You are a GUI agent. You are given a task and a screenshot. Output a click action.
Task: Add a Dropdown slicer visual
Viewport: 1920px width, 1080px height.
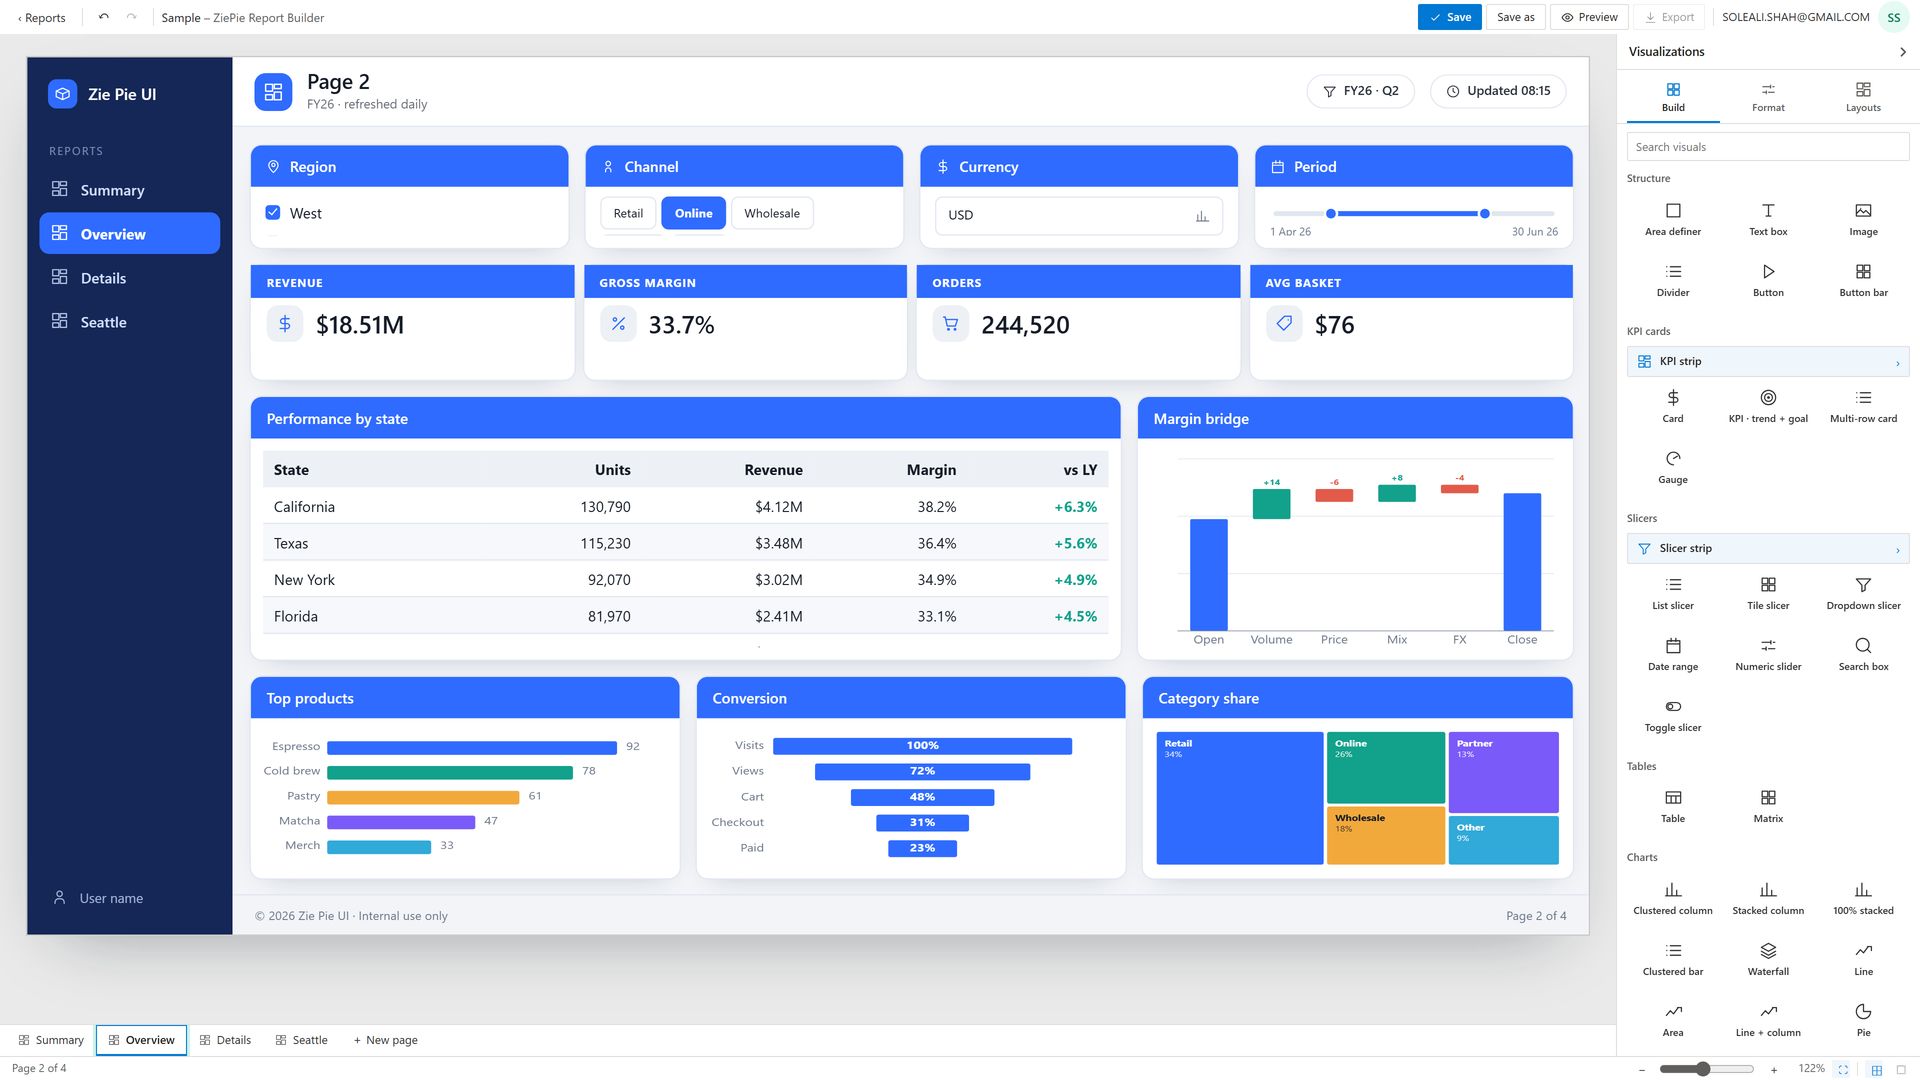click(x=1862, y=593)
